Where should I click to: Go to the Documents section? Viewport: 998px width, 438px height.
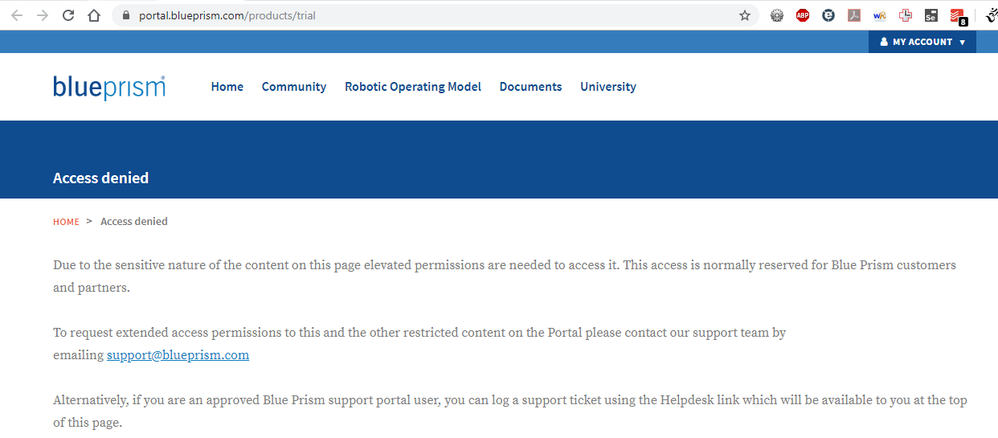tap(531, 87)
